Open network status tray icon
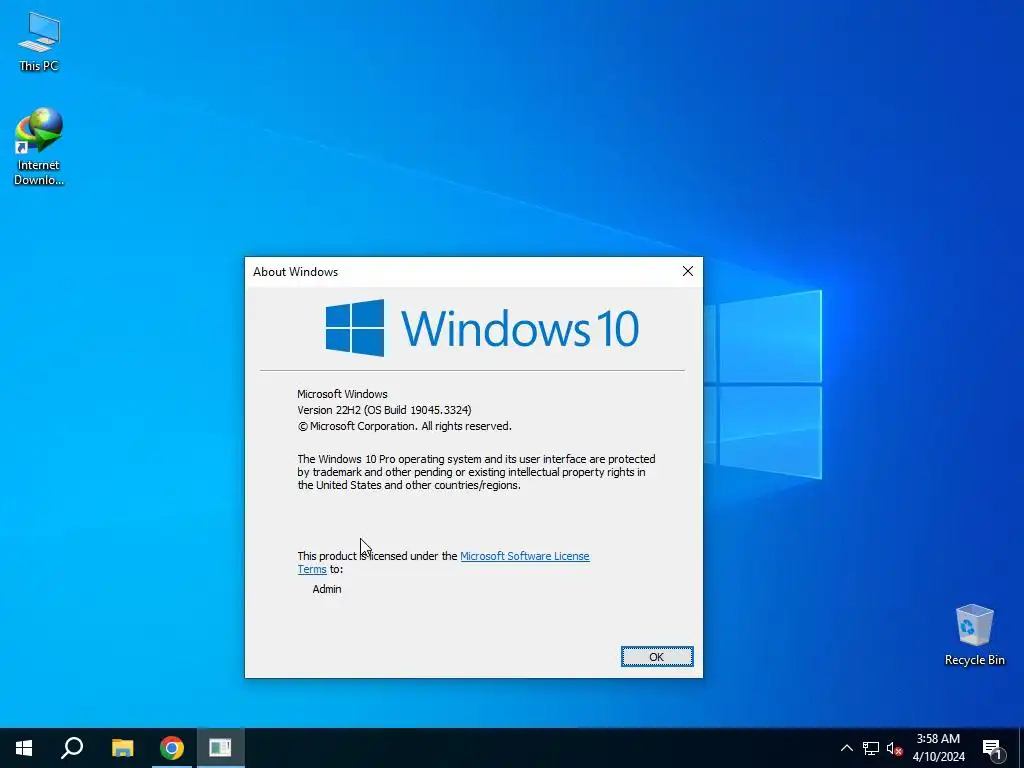 [x=871, y=748]
